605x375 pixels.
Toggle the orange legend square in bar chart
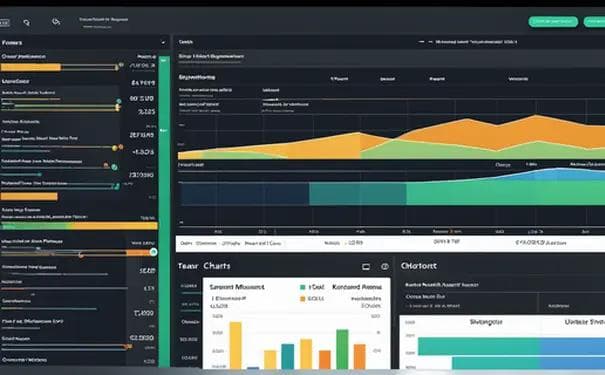(303, 299)
